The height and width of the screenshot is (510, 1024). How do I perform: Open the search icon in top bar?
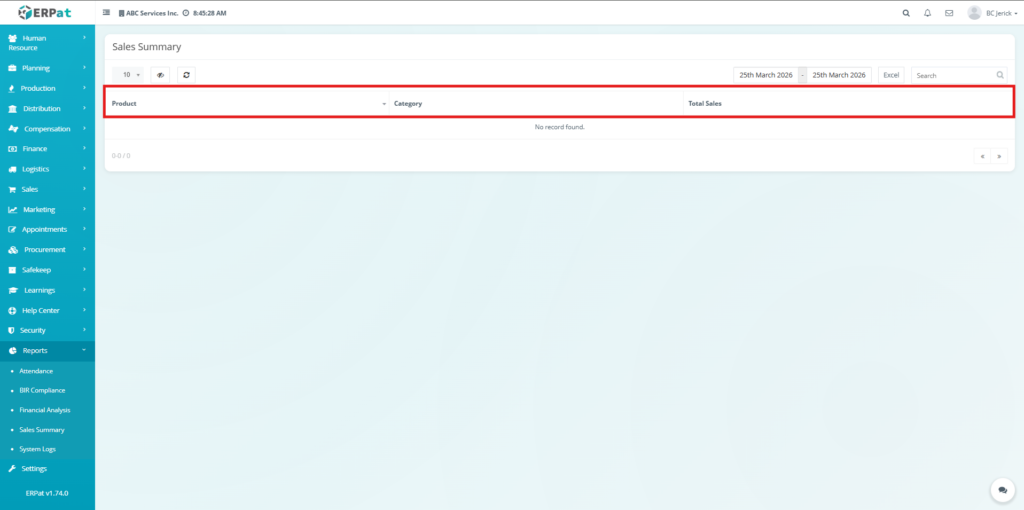906,13
